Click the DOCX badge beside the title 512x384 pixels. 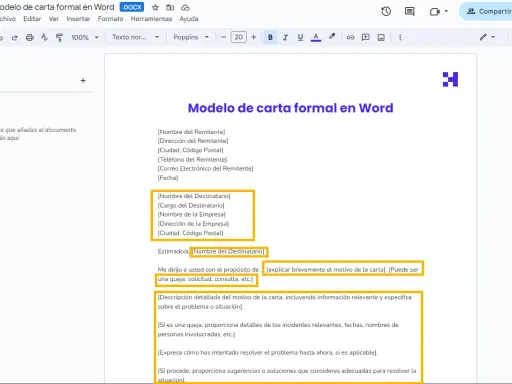(x=132, y=7)
